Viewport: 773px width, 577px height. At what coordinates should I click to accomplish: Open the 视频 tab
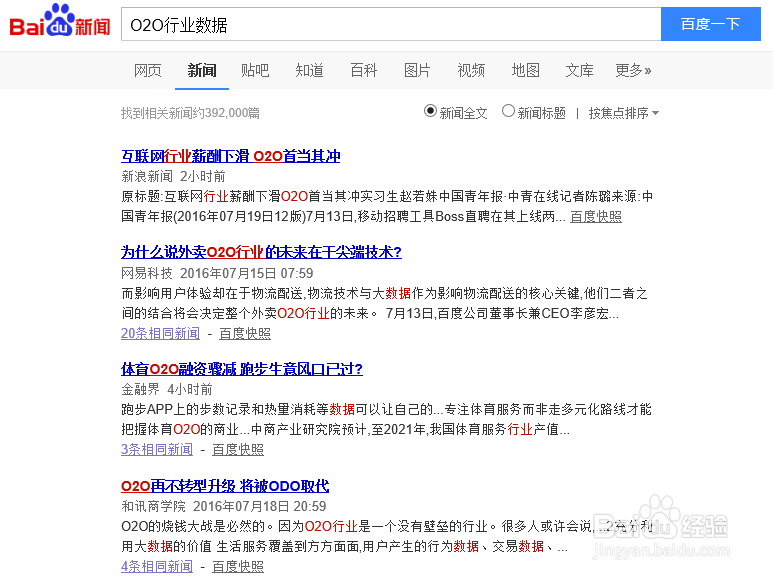coord(471,71)
